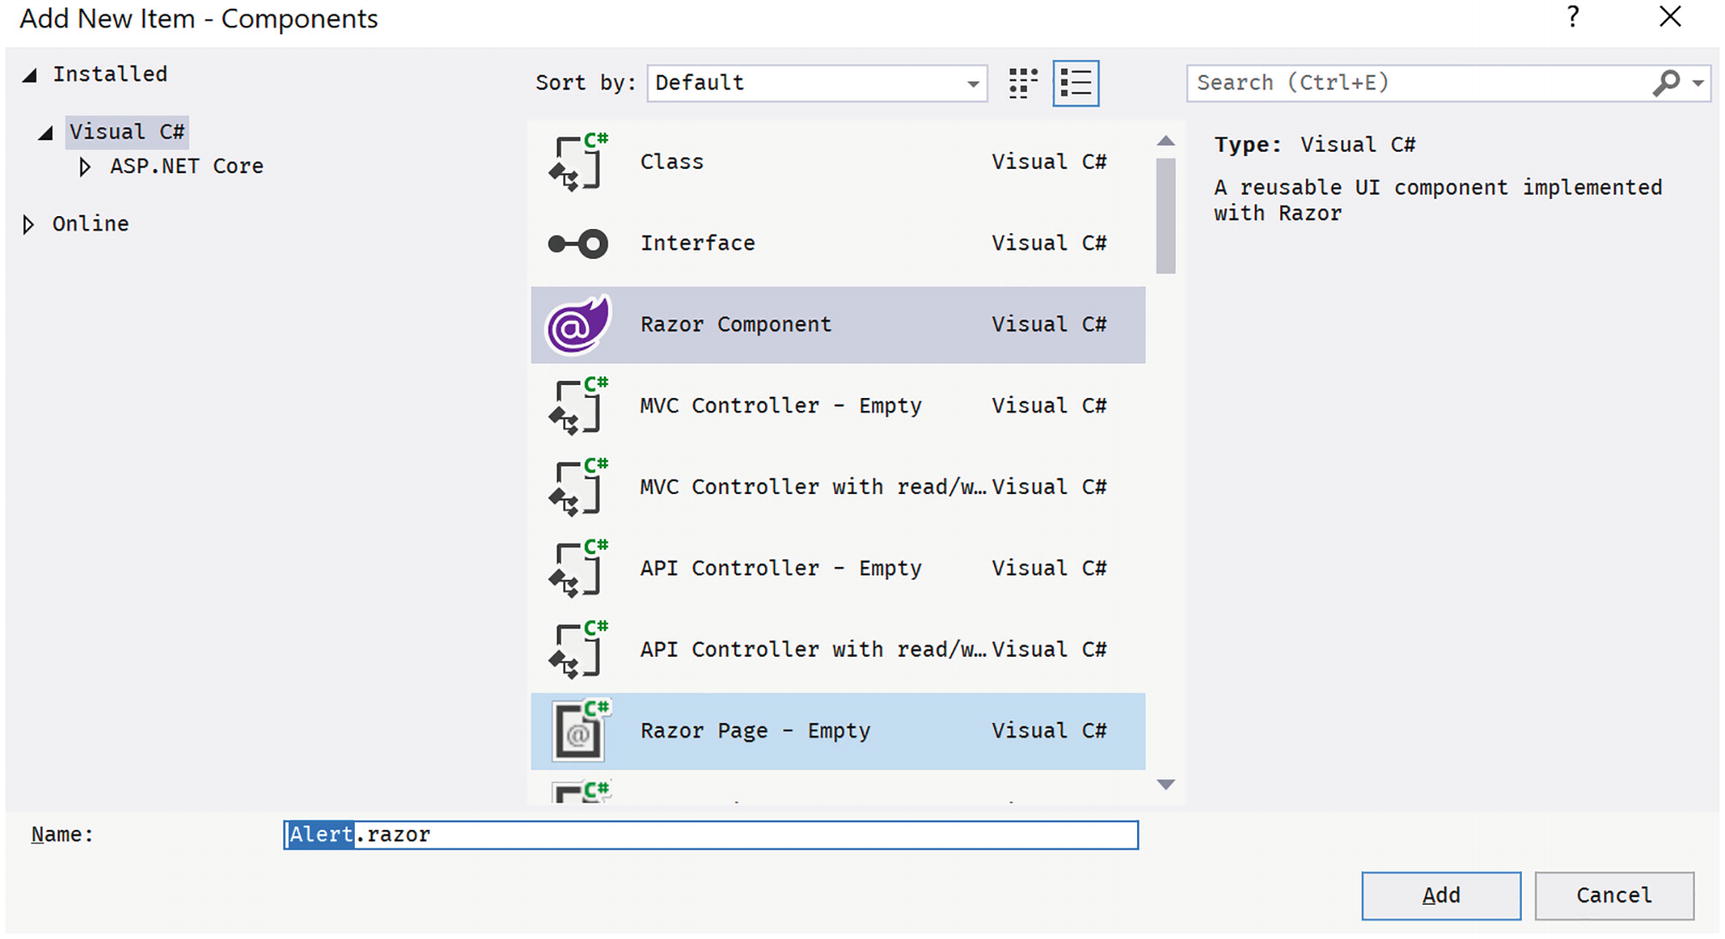Screen dimensions: 1725x939
Task: Click the search magnifier icon
Action: [1666, 83]
